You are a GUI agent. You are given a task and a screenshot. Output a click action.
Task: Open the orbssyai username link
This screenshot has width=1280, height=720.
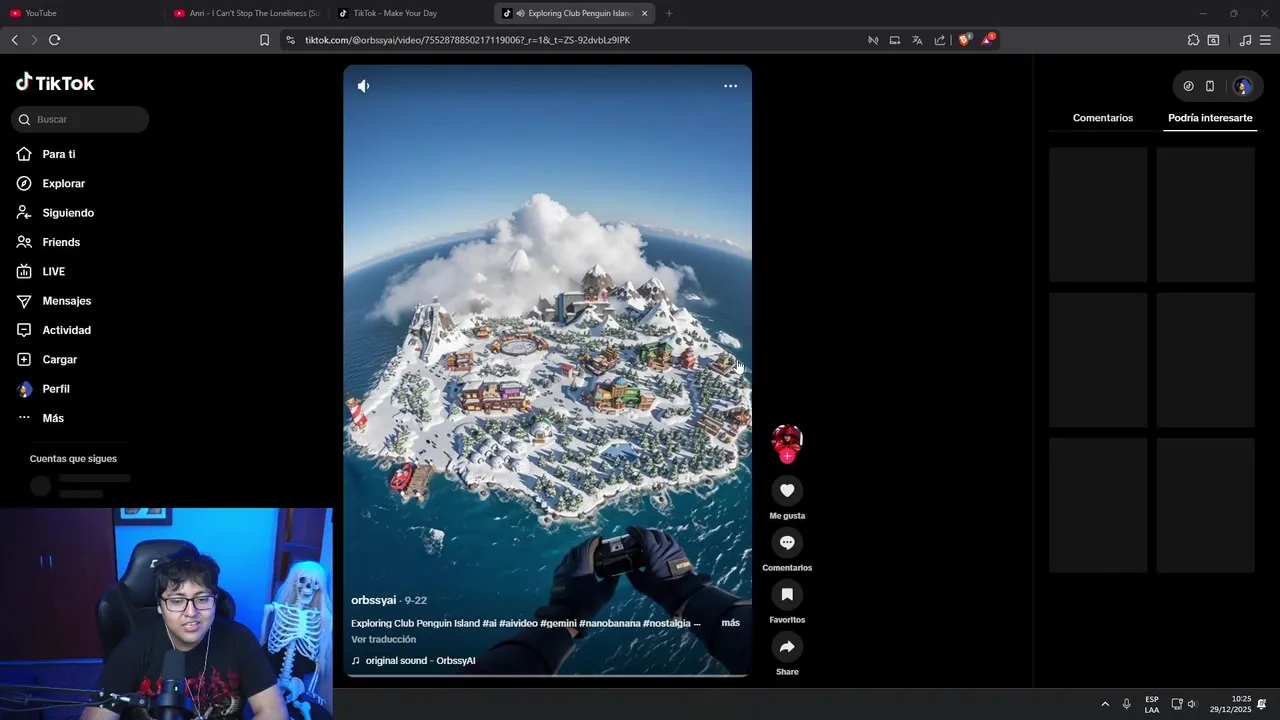[x=373, y=600]
